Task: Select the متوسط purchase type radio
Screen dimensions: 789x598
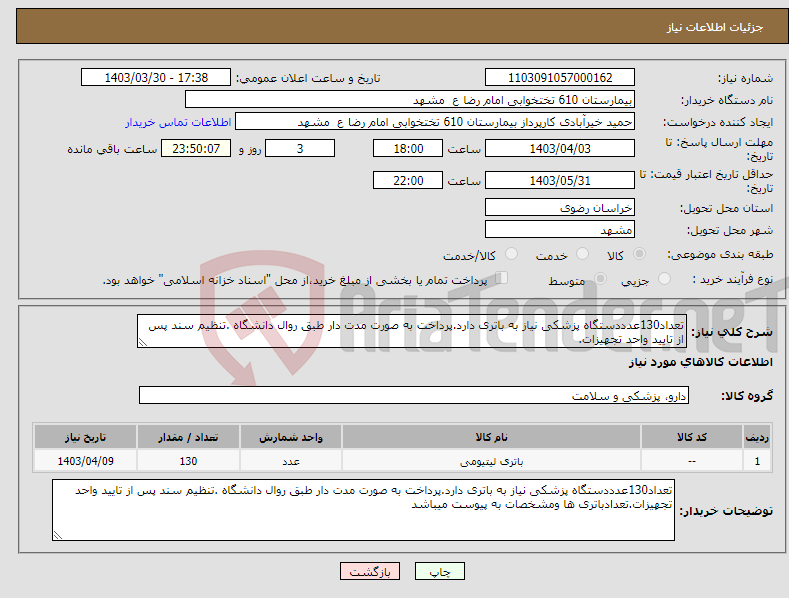Action: pyautogui.click(x=600, y=278)
